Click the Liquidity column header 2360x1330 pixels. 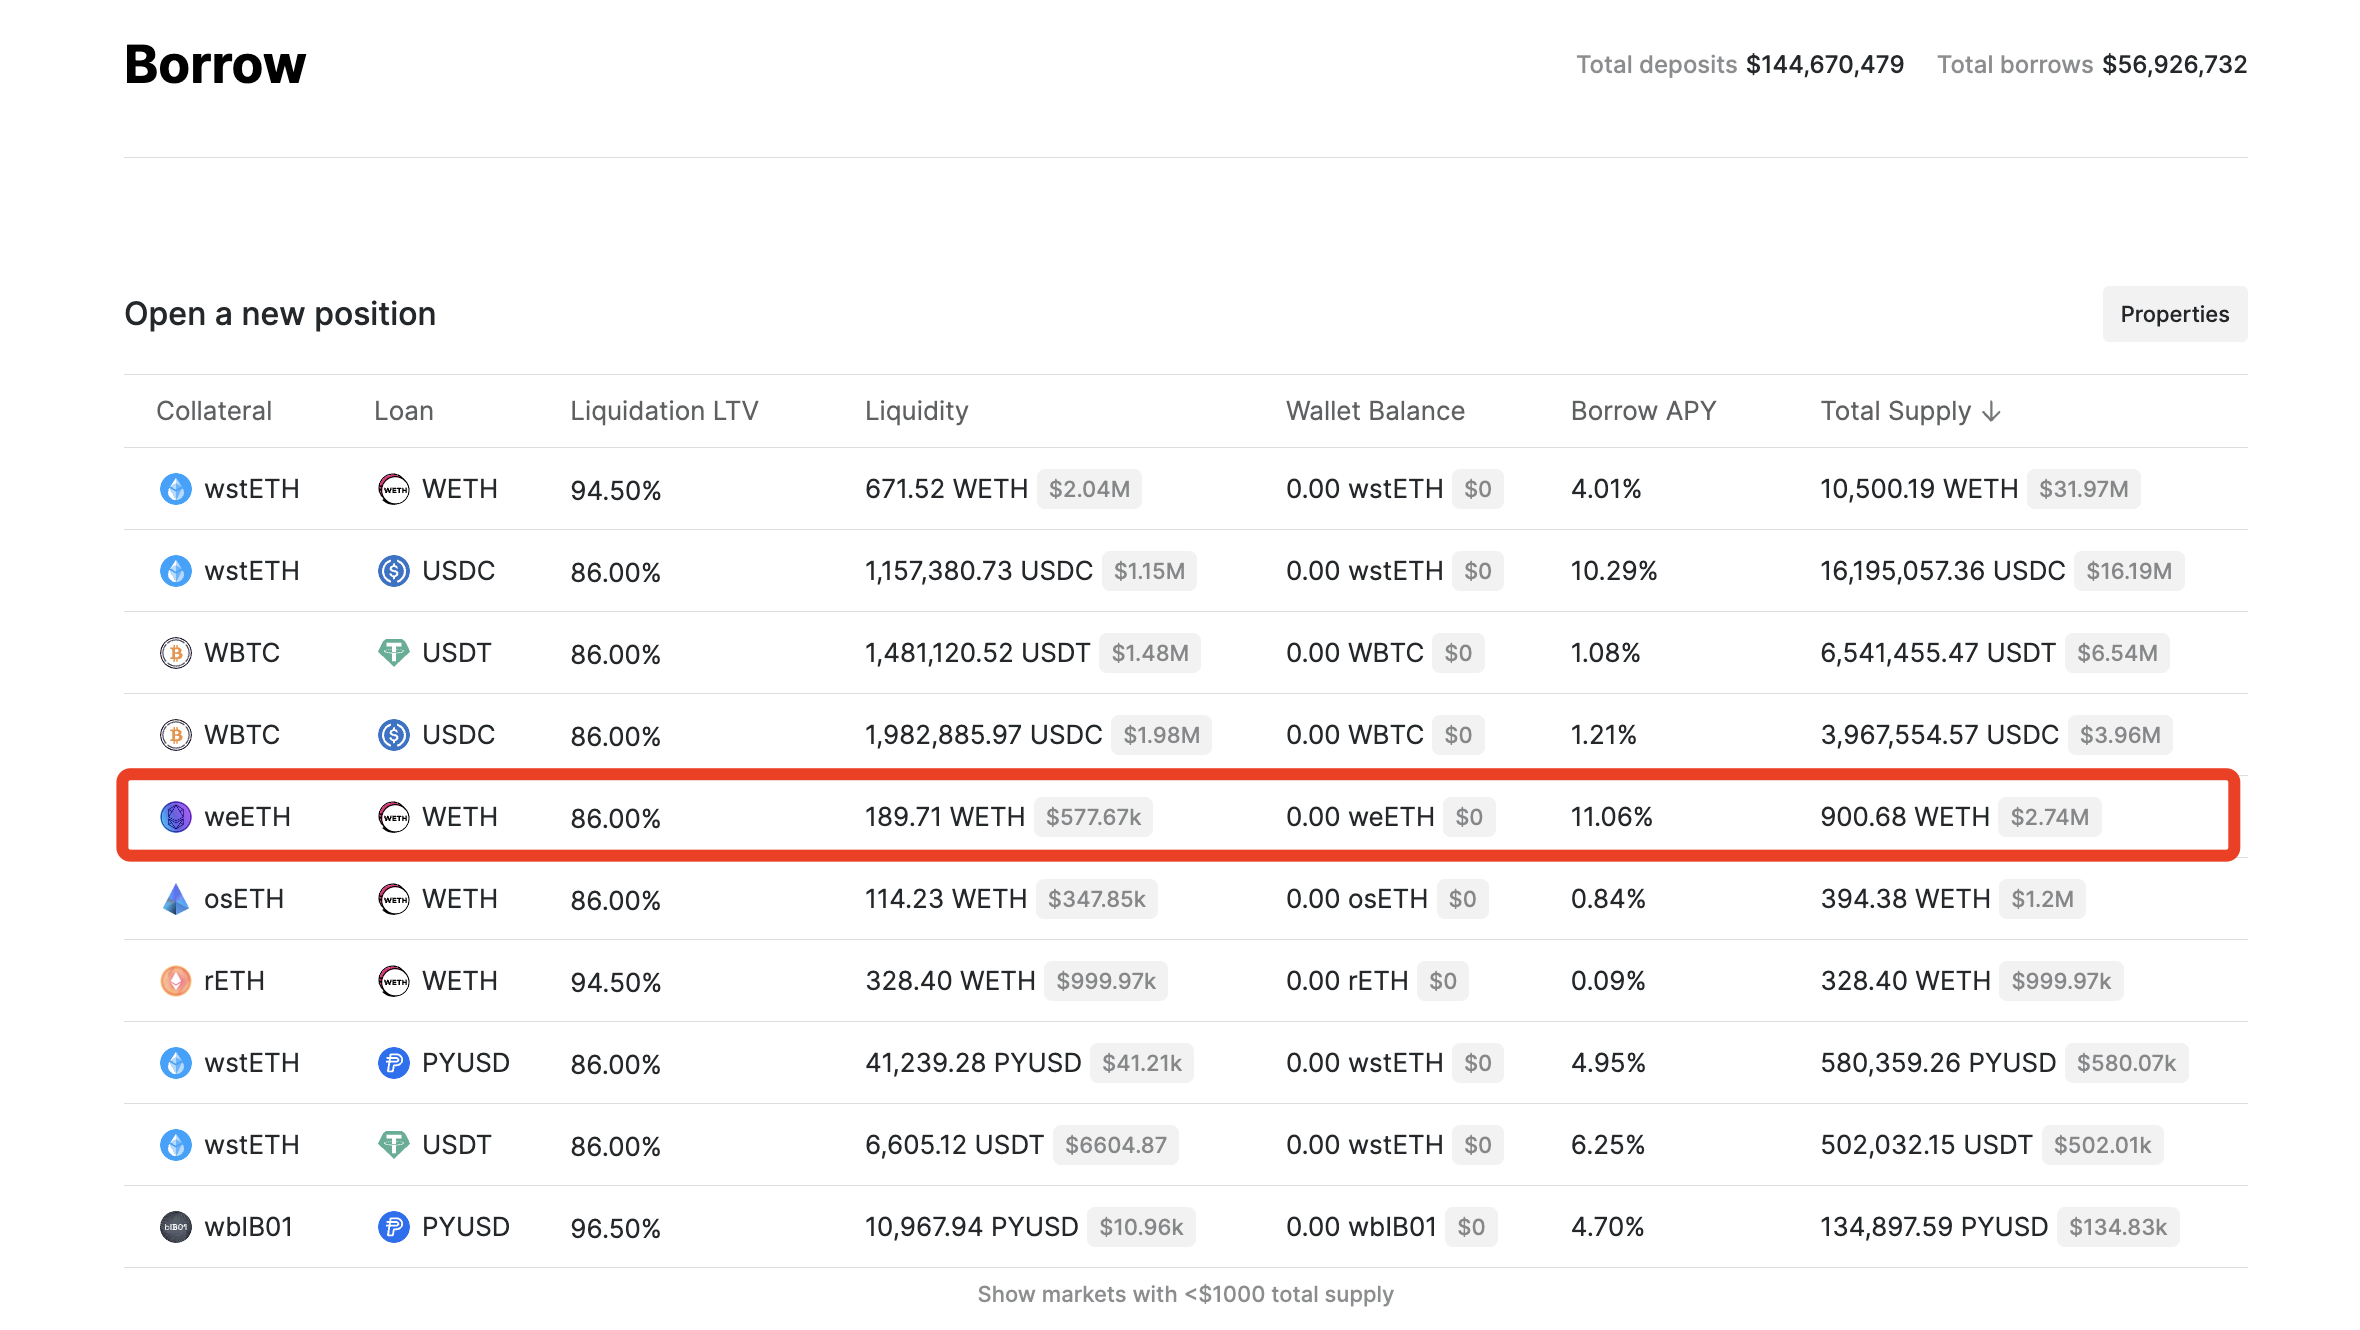[916, 411]
